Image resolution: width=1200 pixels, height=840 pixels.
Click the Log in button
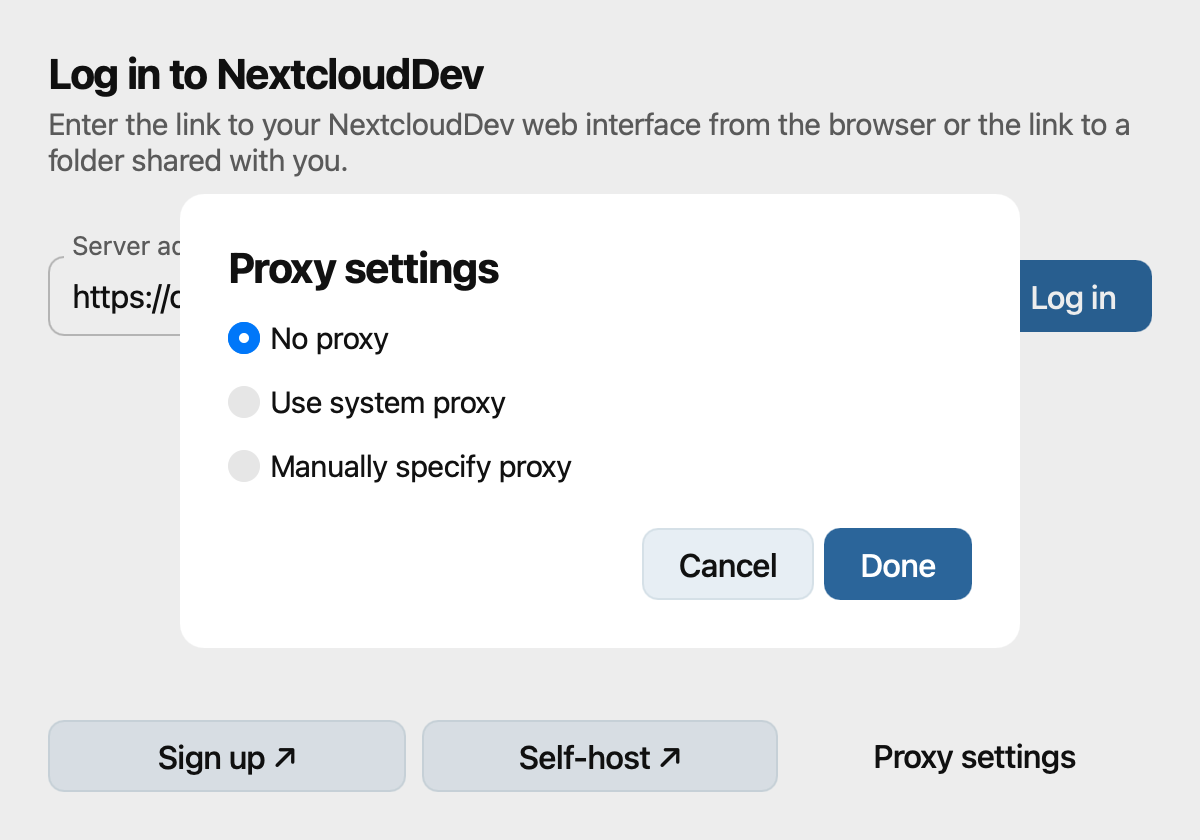pos(1085,297)
